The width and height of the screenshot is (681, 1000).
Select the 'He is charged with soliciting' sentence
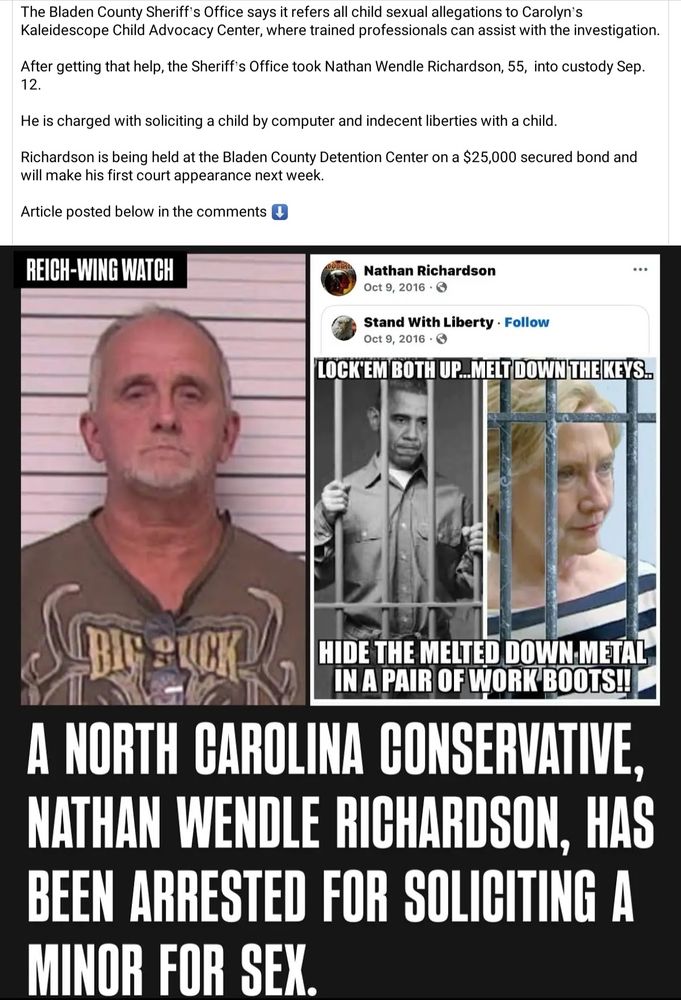point(288,121)
